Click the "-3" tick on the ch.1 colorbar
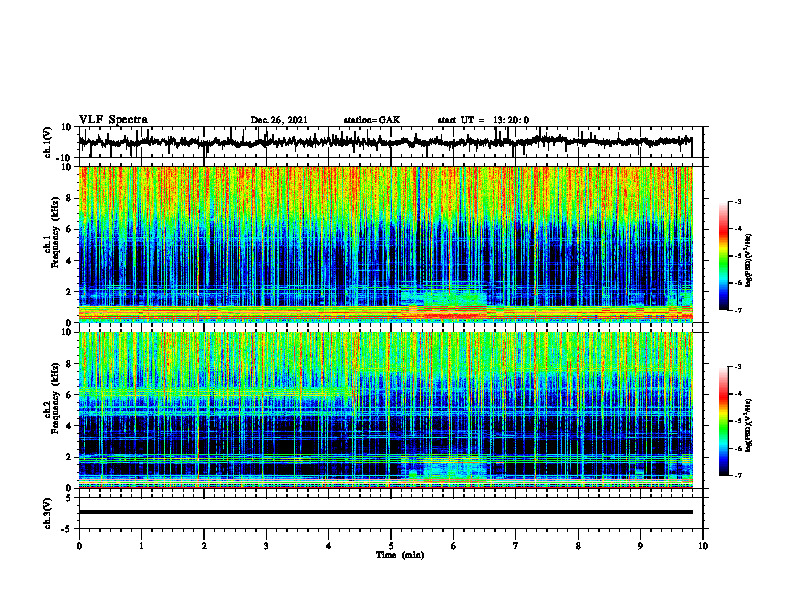792x612 pixels. tap(737, 201)
